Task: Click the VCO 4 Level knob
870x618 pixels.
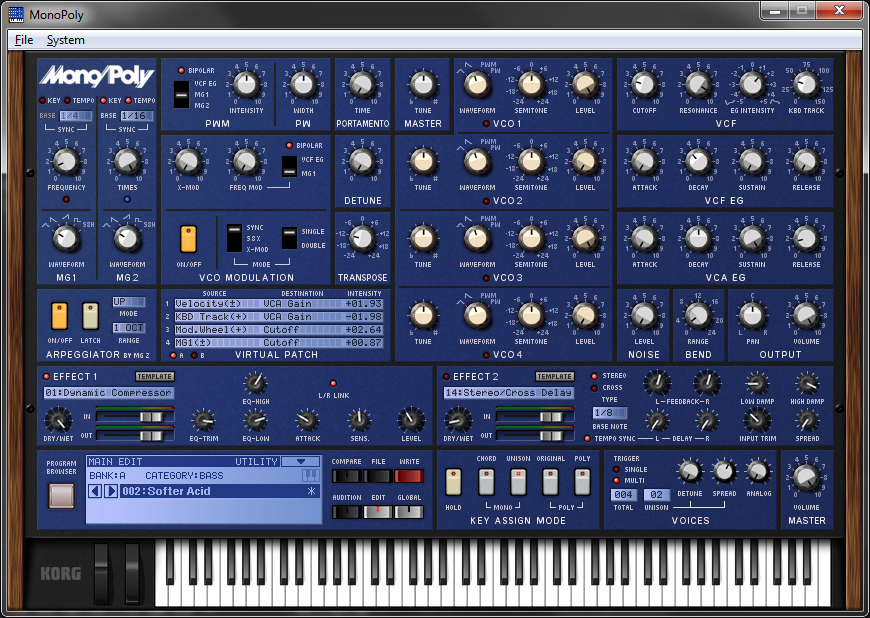Action: point(585,316)
